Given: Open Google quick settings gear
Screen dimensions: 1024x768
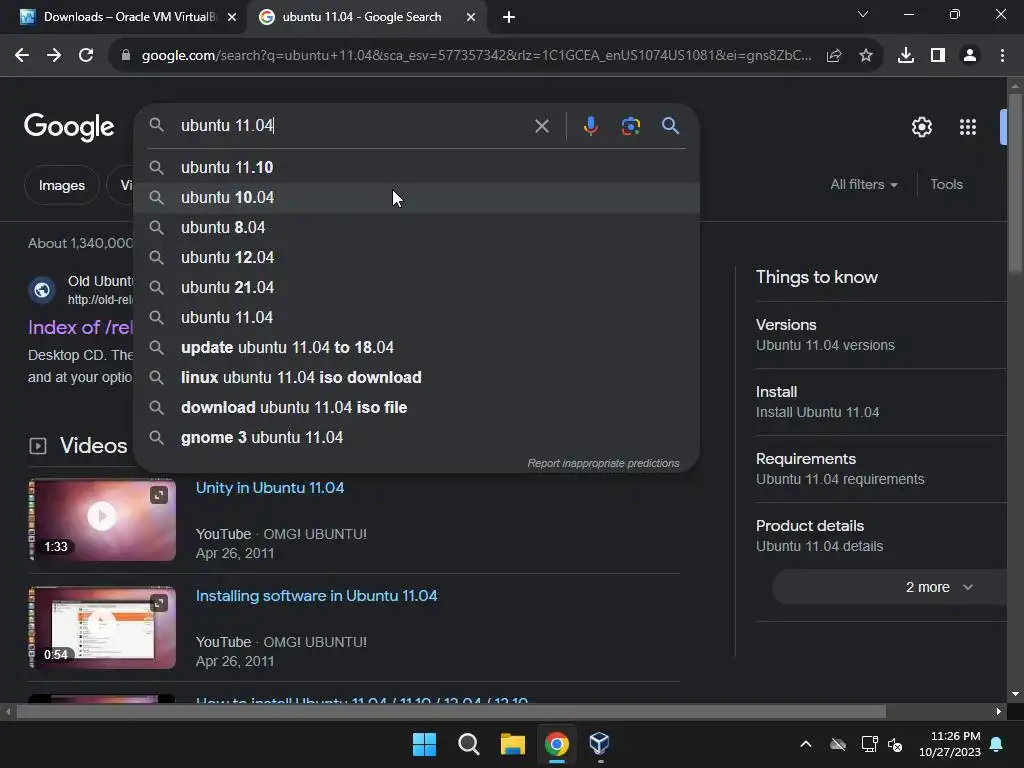Looking at the screenshot, I should click(921, 127).
